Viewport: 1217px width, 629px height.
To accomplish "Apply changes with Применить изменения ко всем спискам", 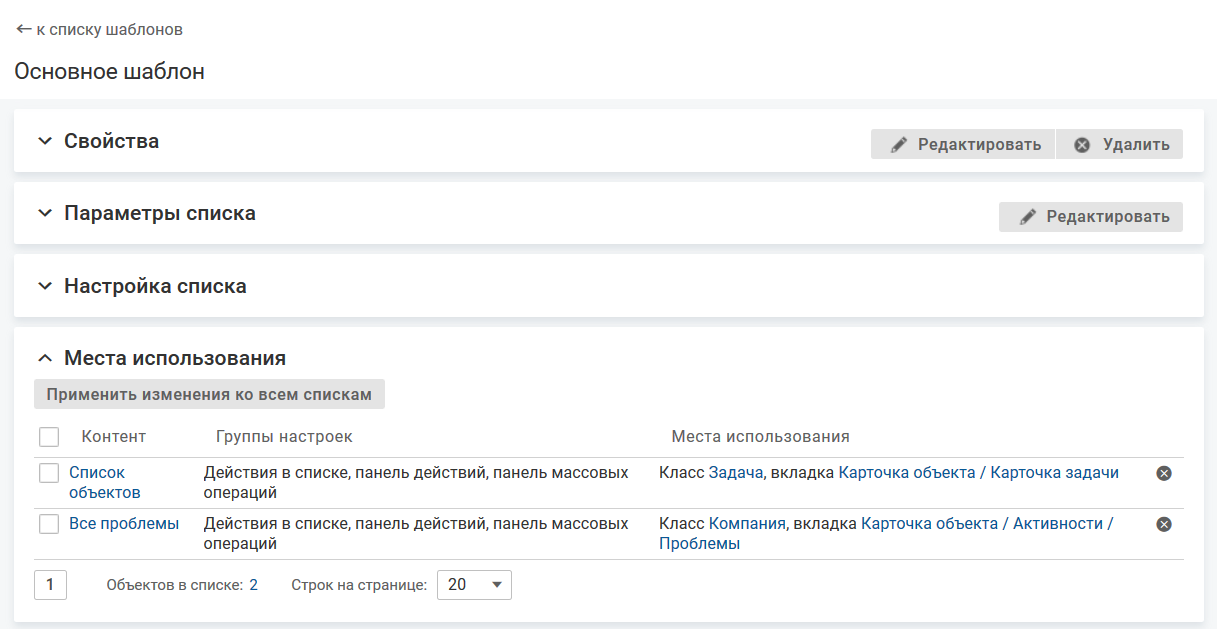I will pyautogui.click(x=209, y=394).
